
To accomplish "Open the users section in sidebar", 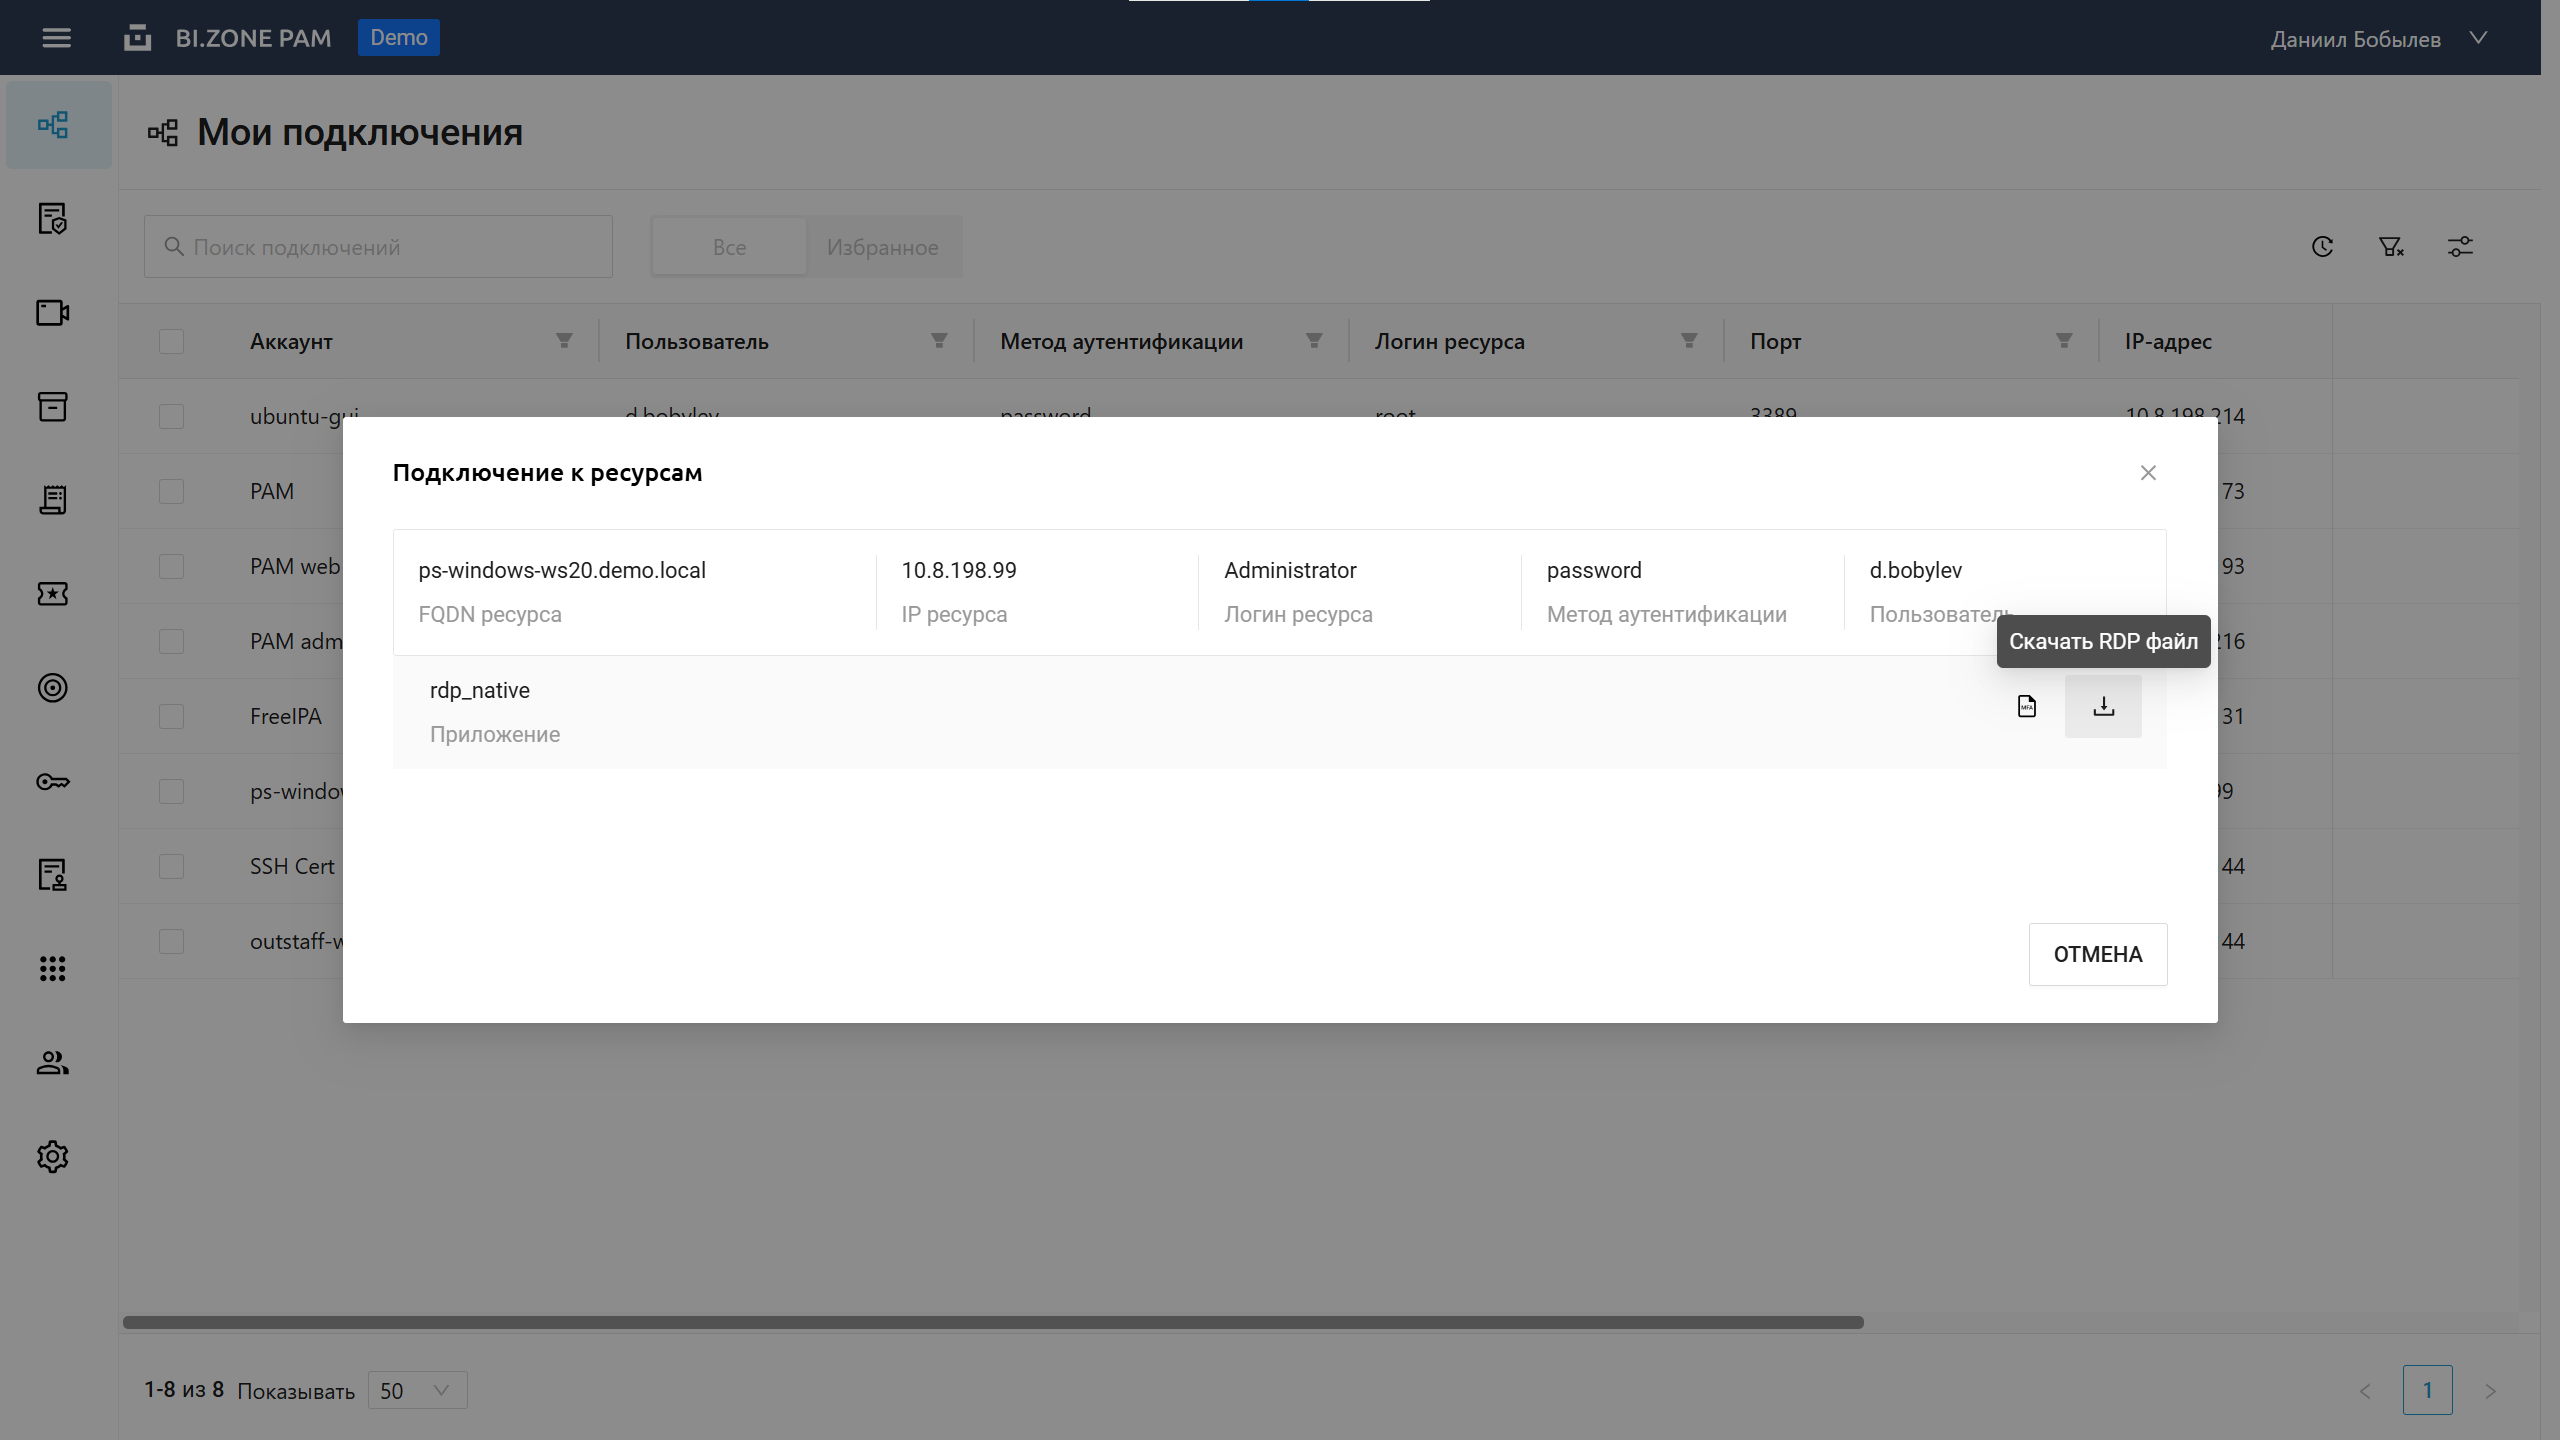I will (51, 1063).
